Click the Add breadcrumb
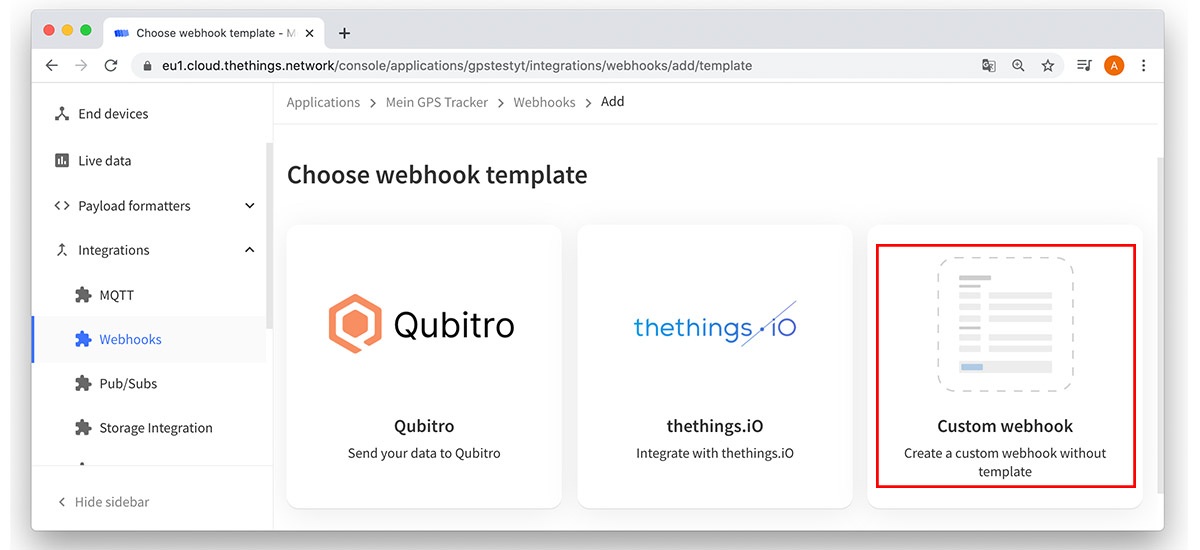 [612, 102]
